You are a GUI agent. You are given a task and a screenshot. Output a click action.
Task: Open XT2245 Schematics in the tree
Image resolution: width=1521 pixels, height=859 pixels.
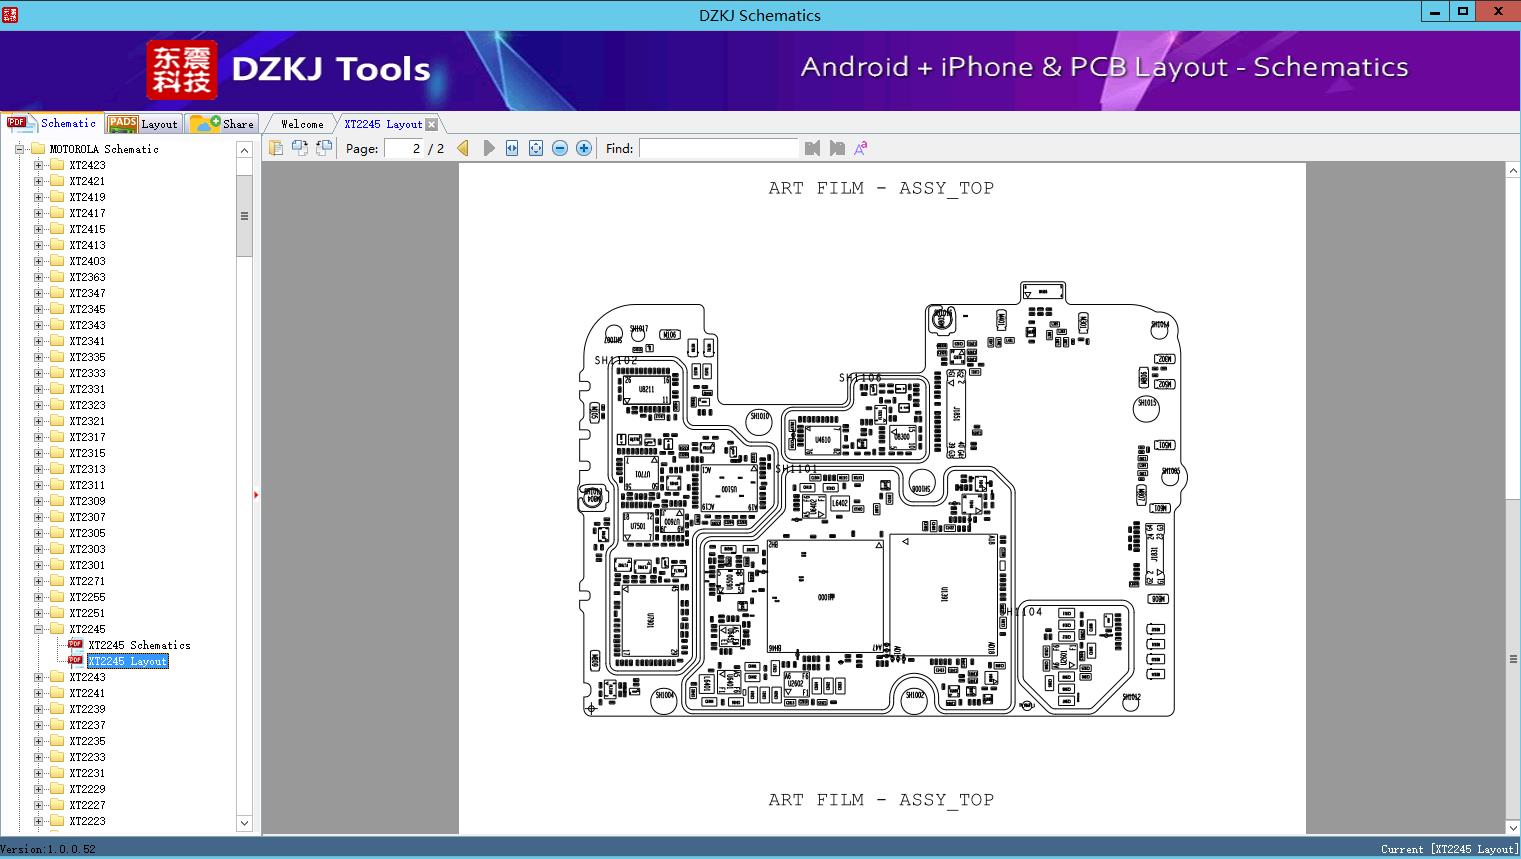tap(139, 645)
